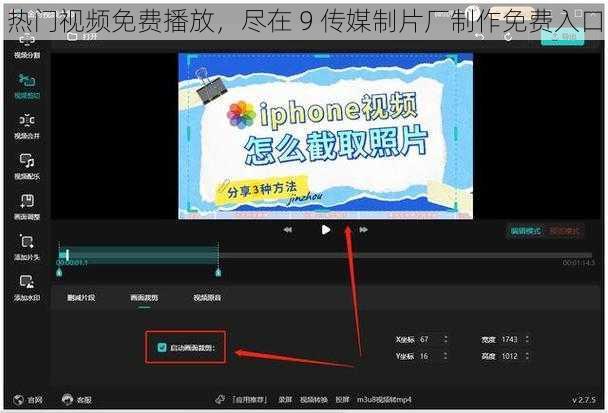Click the right clip end marker

pyautogui.click(x=218, y=273)
